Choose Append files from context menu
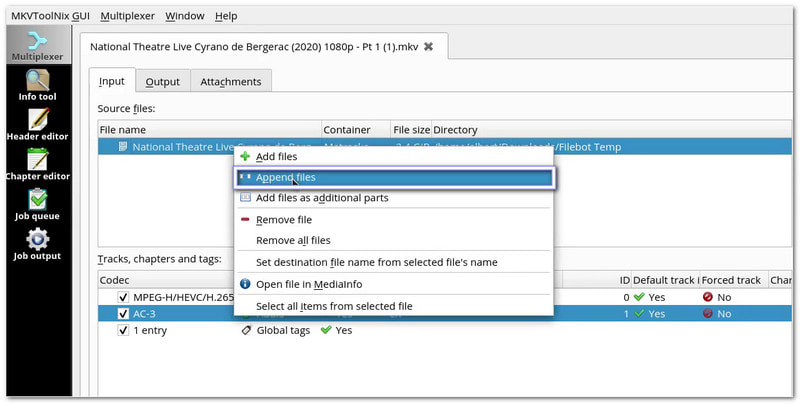The width and height of the screenshot is (800, 404). point(285,178)
